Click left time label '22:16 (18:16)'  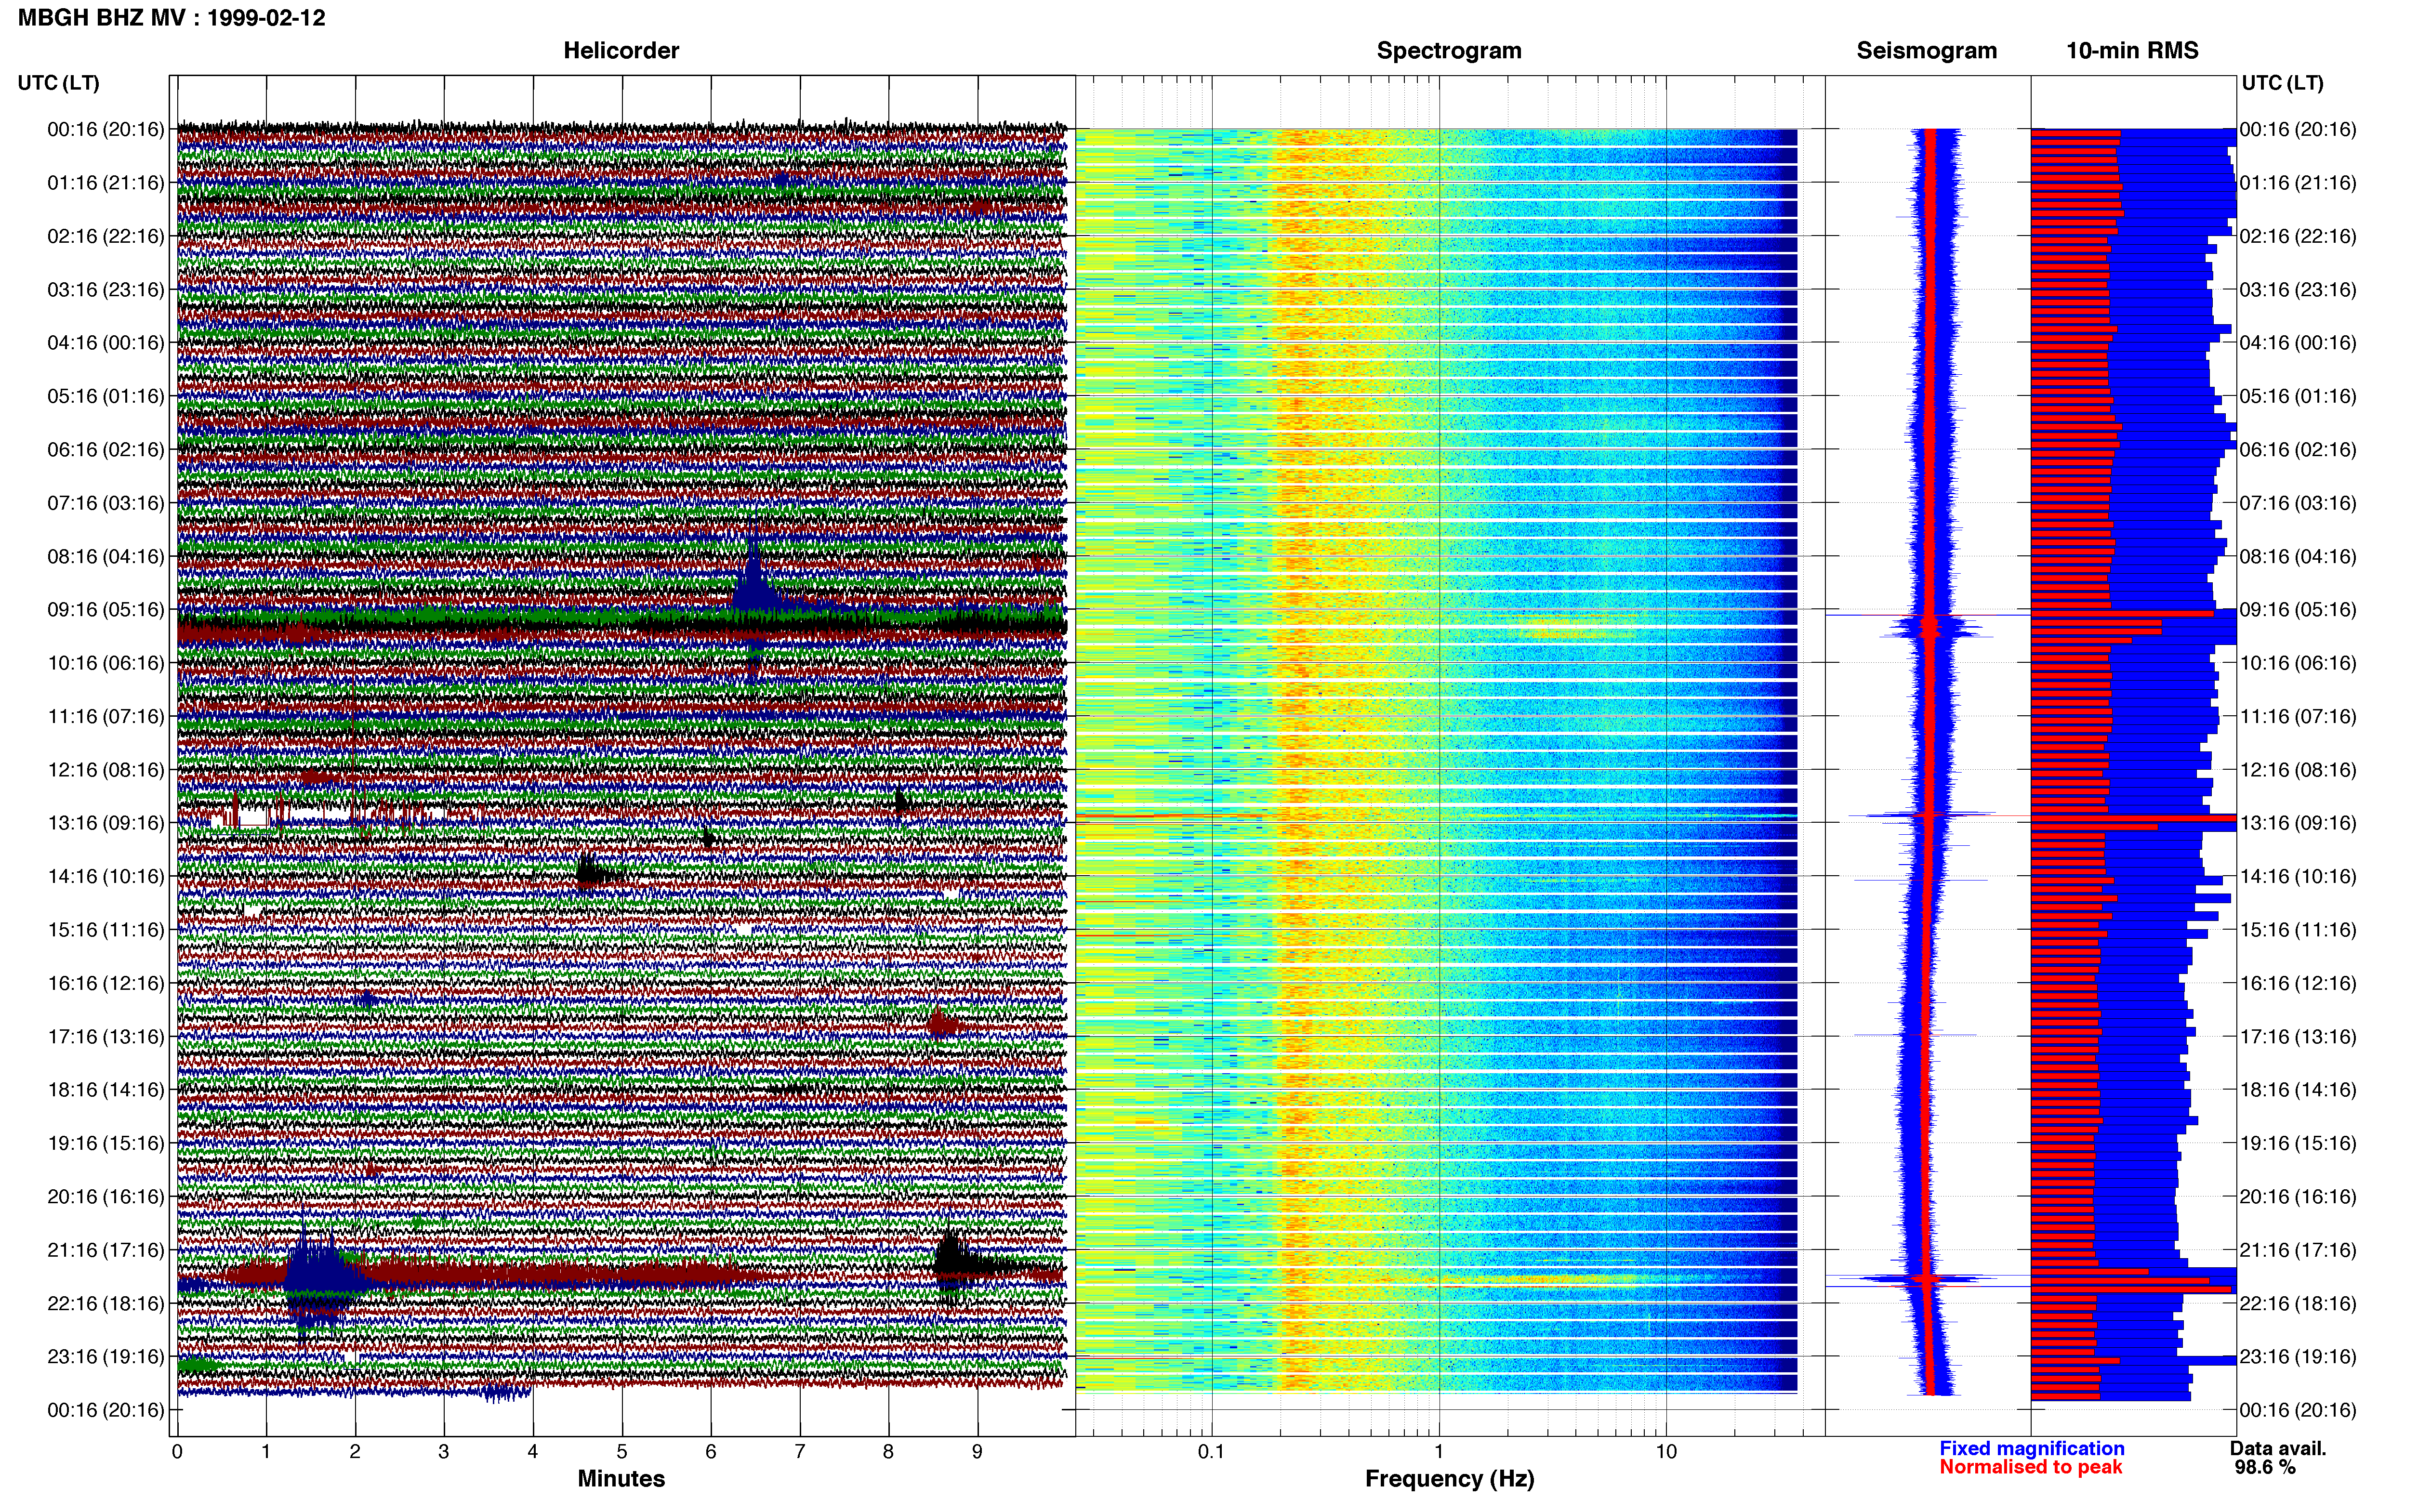(x=105, y=1303)
